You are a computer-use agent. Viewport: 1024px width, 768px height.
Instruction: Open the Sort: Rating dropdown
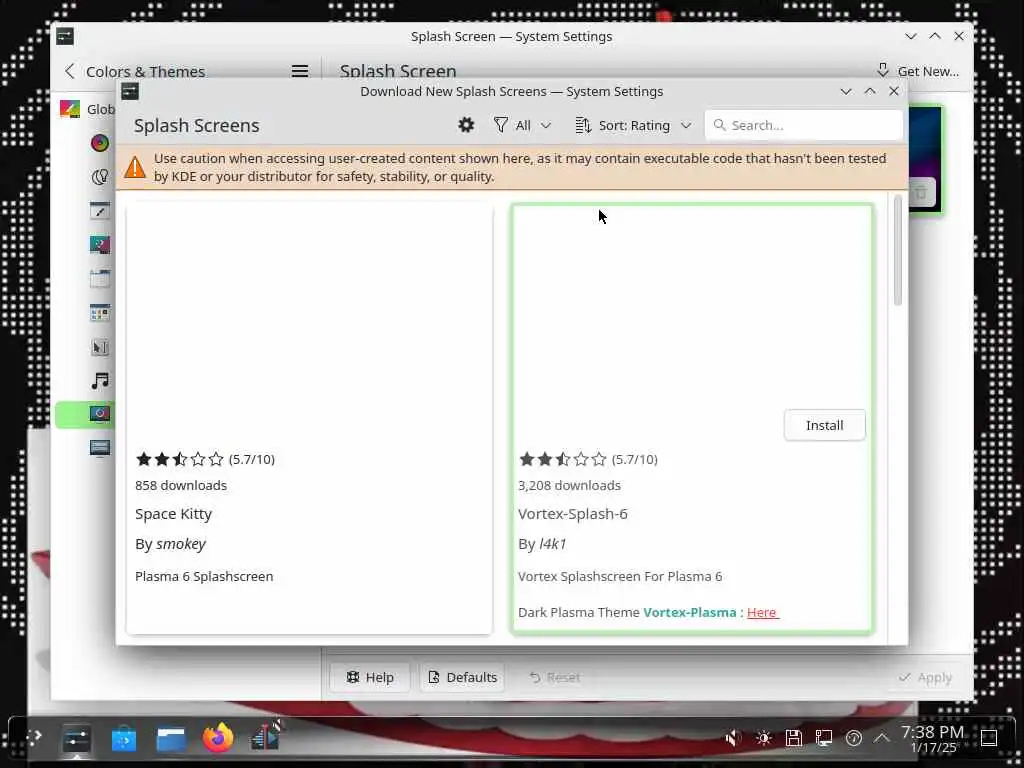tap(633, 125)
